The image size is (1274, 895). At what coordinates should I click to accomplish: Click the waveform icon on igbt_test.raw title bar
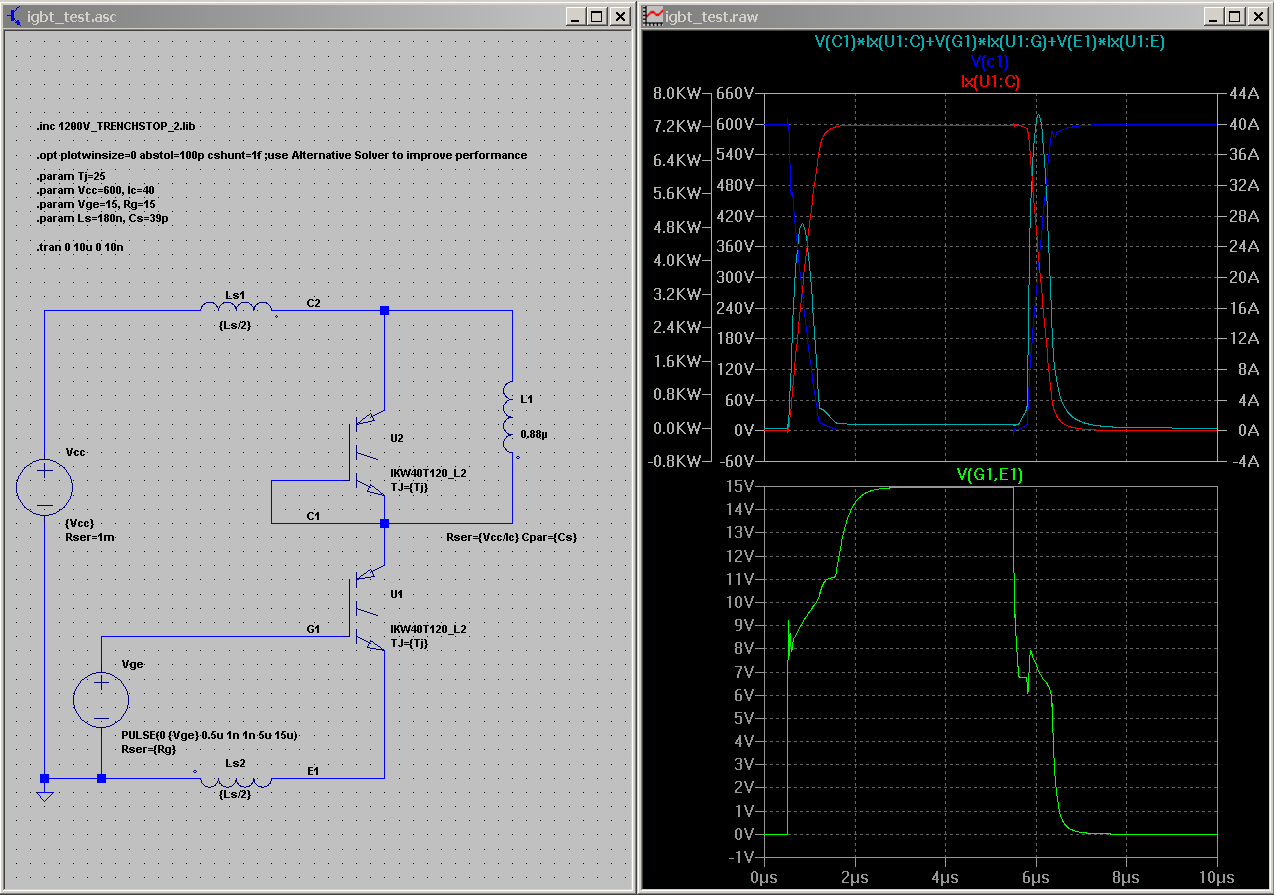pos(655,16)
